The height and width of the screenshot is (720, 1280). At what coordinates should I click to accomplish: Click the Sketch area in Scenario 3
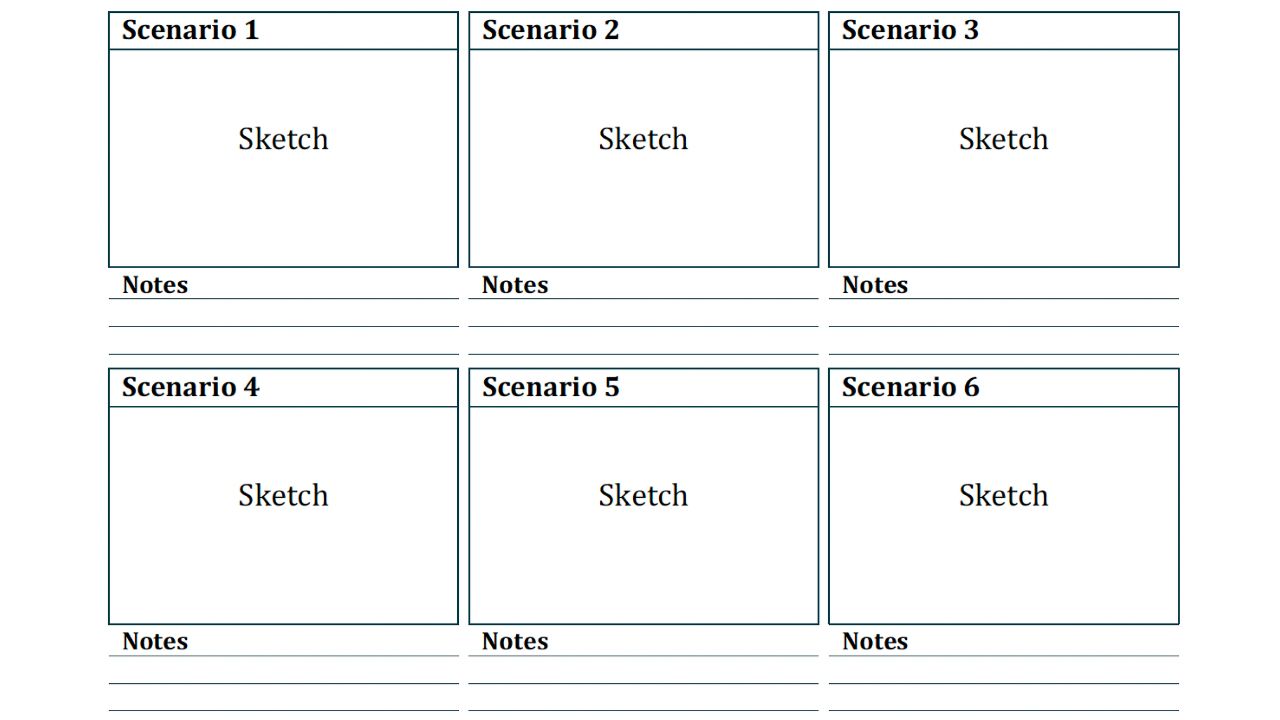click(x=1003, y=158)
